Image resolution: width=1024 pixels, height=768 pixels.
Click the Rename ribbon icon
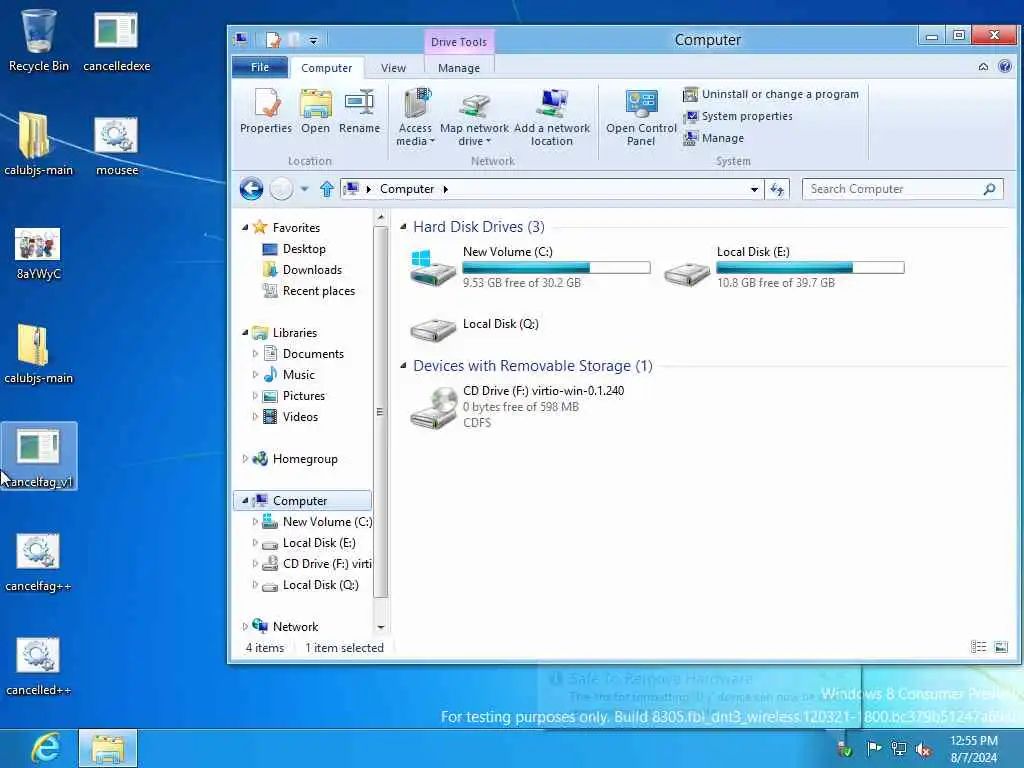point(359,111)
